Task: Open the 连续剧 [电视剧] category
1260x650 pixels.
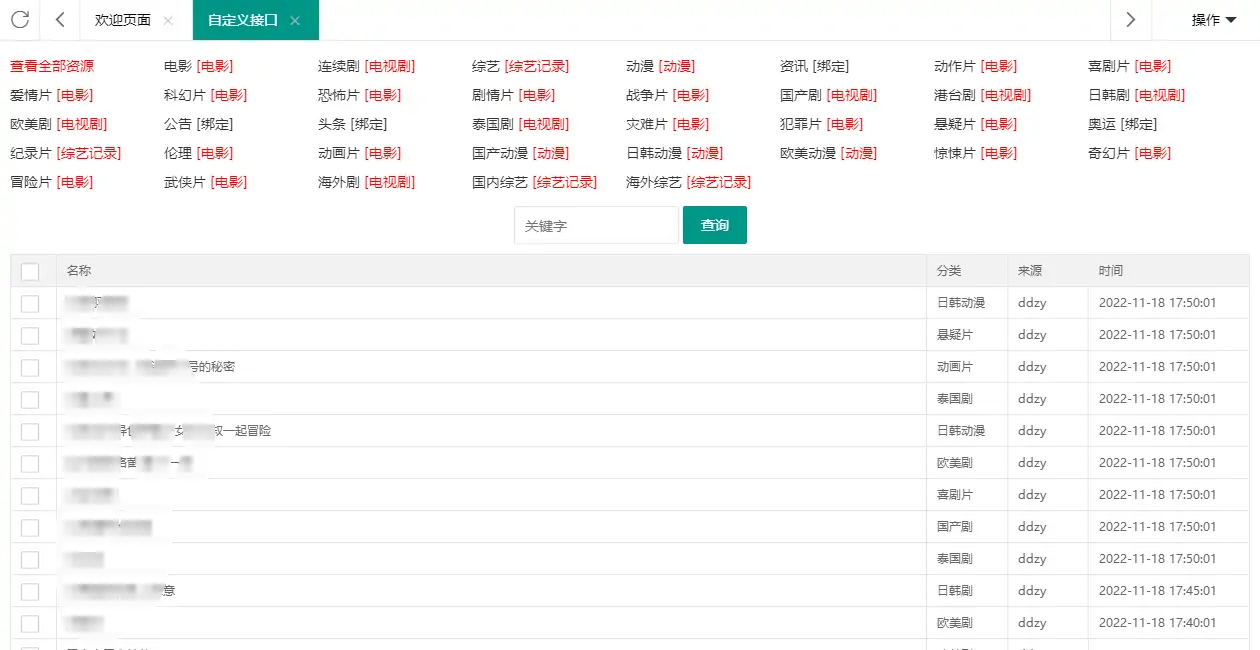Action: pos(365,66)
